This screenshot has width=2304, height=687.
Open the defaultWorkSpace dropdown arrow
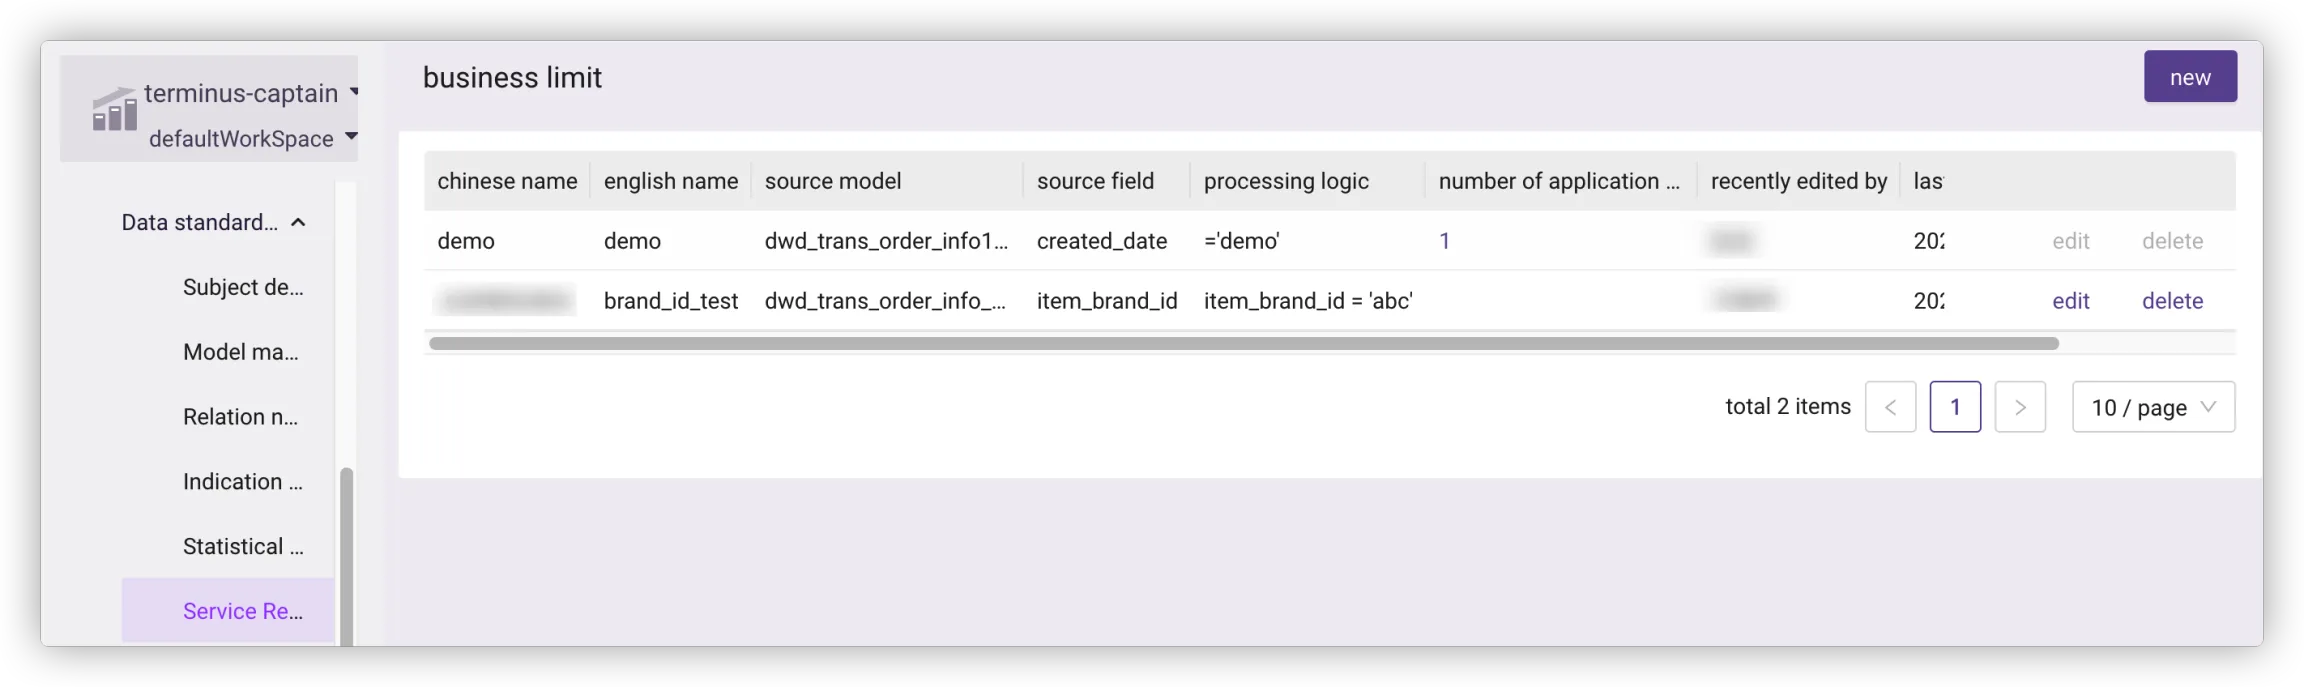[x=351, y=136]
